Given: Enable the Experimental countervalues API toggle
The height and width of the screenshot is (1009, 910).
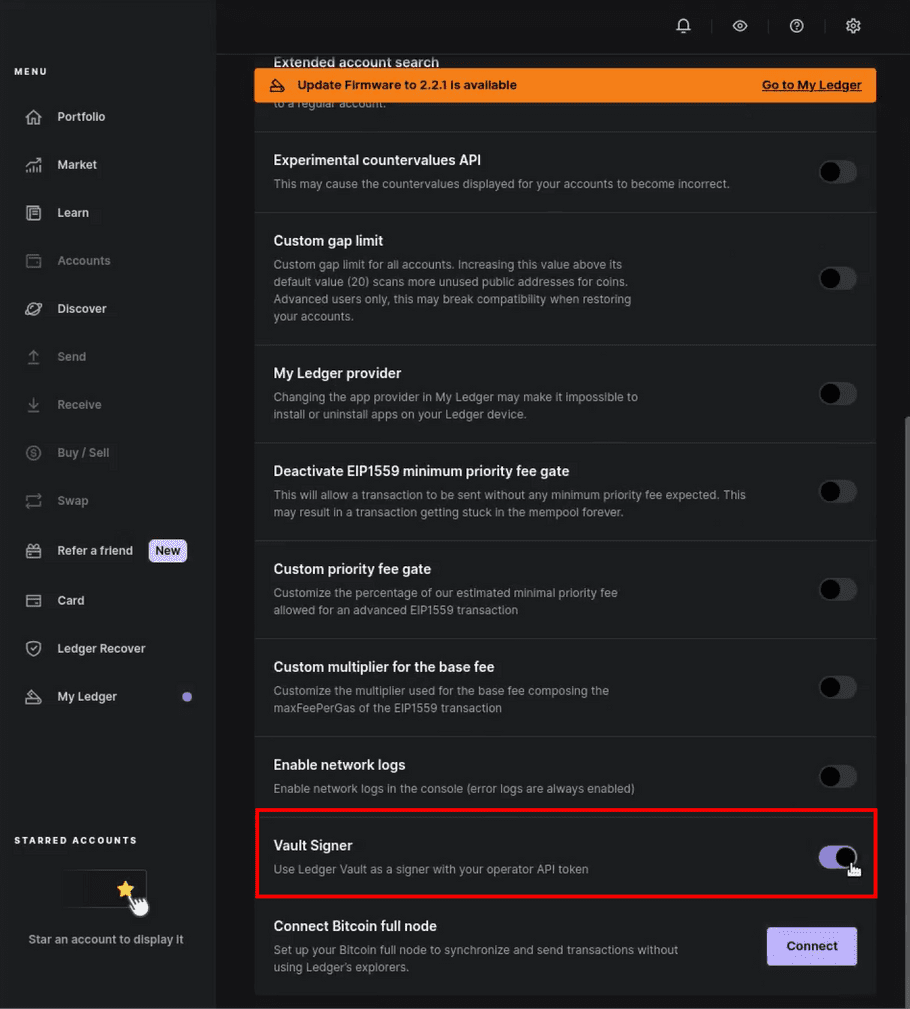Looking at the screenshot, I should (x=837, y=172).
